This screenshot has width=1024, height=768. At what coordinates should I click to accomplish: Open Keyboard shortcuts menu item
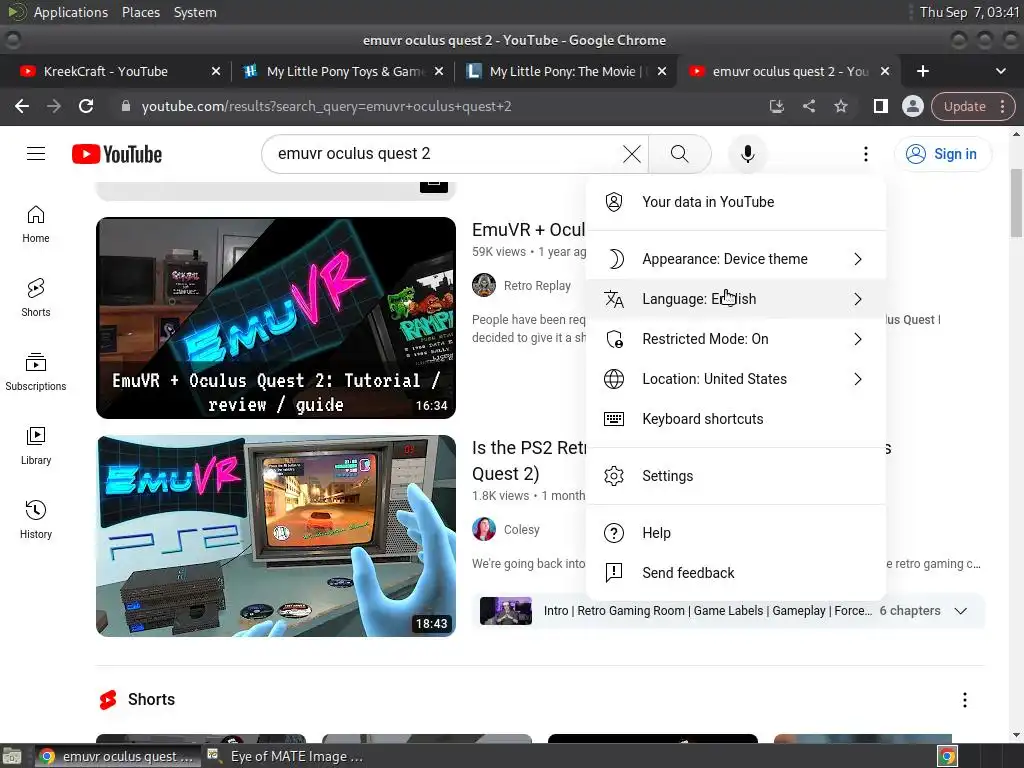click(x=736, y=419)
